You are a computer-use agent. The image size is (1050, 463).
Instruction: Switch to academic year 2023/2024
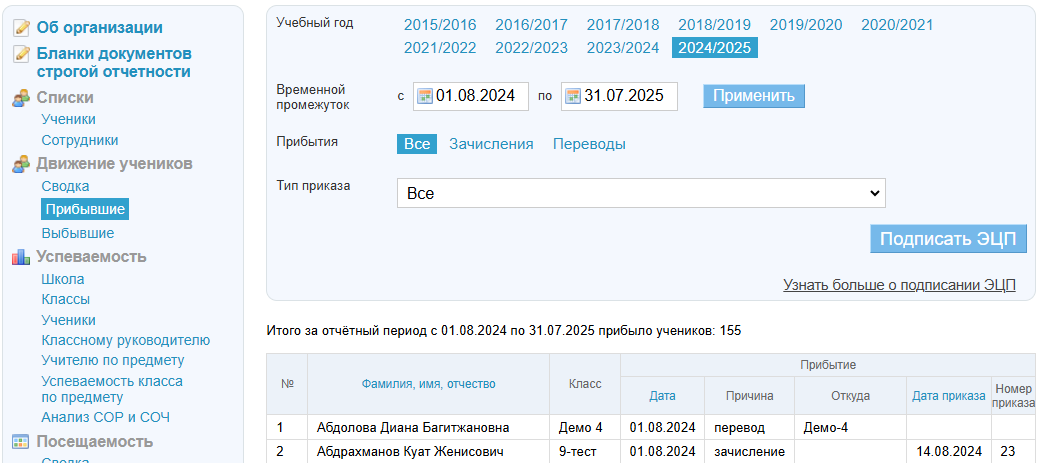[622, 48]
